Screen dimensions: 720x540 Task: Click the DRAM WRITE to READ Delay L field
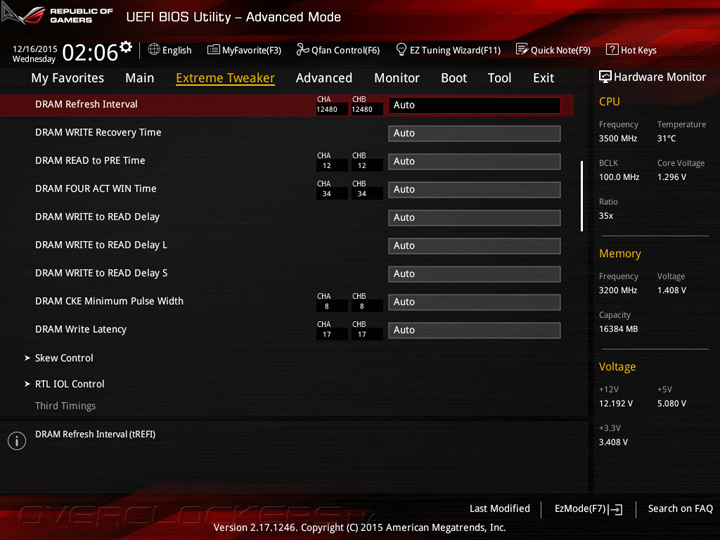click(x=474, y=246)
